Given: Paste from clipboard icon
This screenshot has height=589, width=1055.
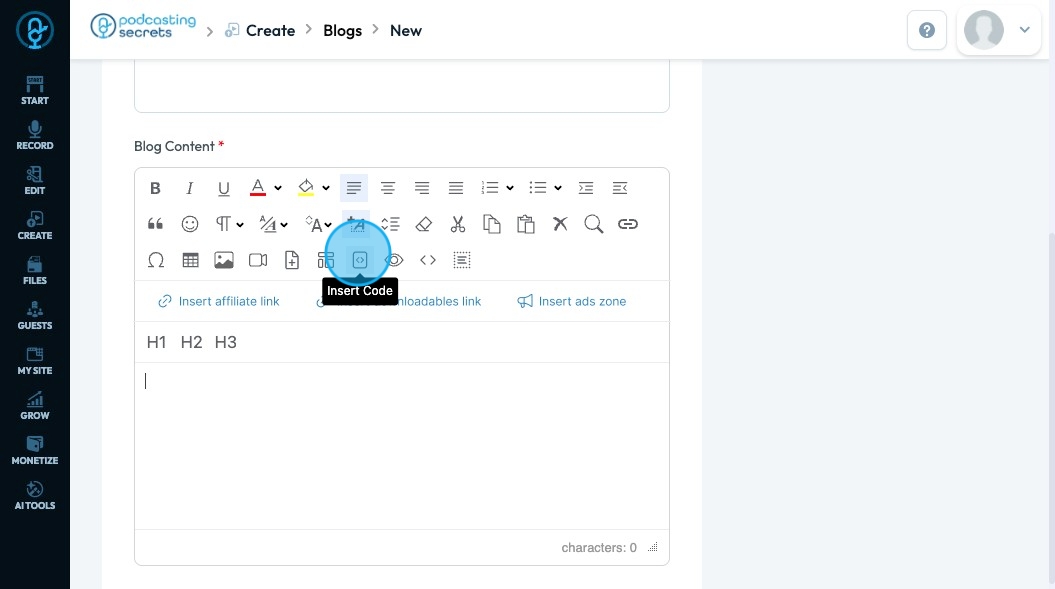Looking at the screenshot, I should pyautogui.click(x=526, y=224).
